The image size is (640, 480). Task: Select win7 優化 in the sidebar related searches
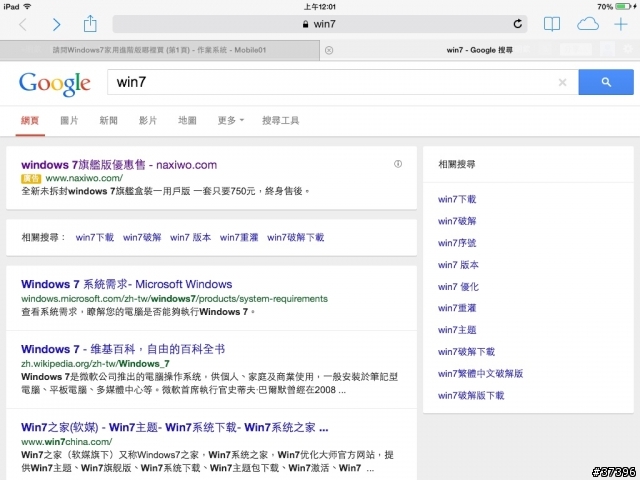tap(458, 287)
